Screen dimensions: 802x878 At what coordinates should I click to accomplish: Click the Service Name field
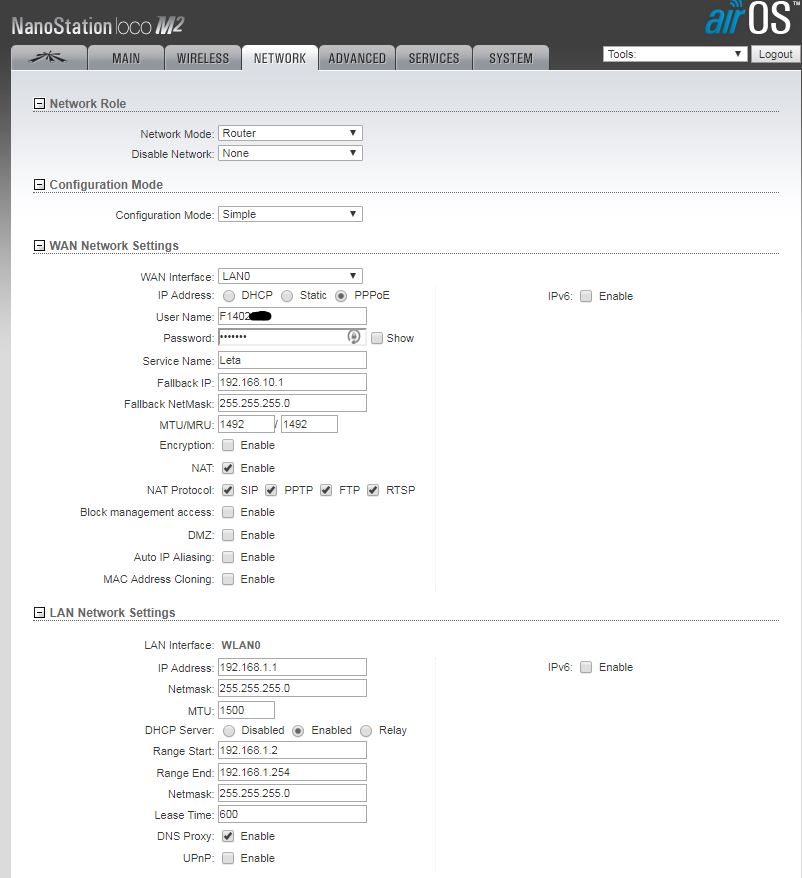pyautogui.click(x=292, y=361)
